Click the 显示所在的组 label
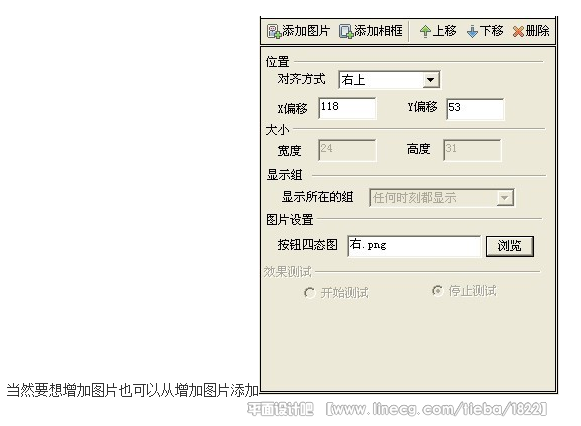Viewport: 581px width, 426px height. (x=318, y=197)
